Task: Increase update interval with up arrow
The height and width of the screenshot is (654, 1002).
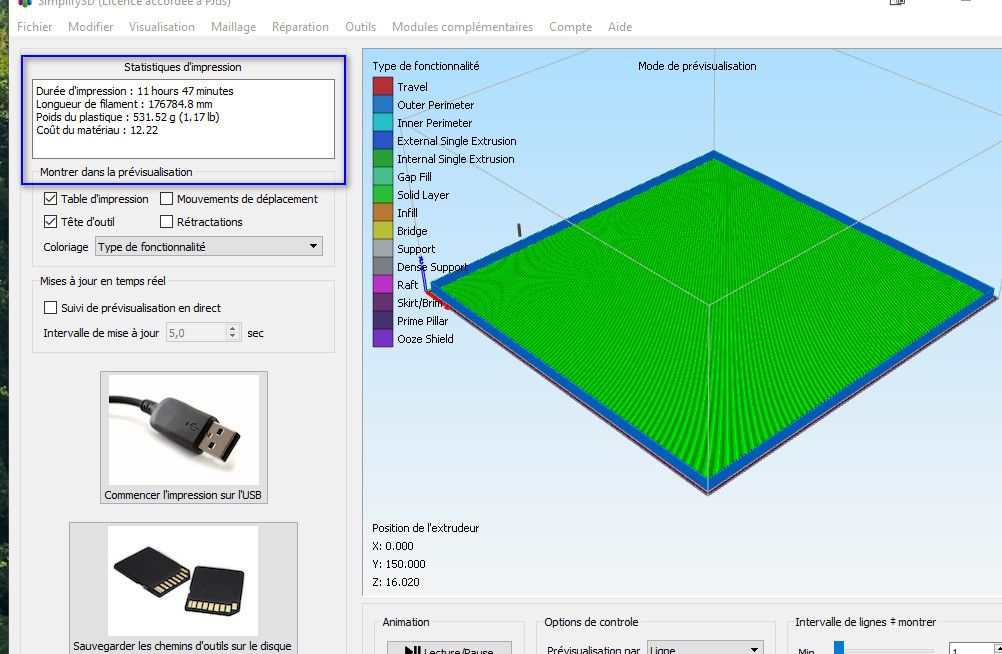Action: (x=233, y=328)
